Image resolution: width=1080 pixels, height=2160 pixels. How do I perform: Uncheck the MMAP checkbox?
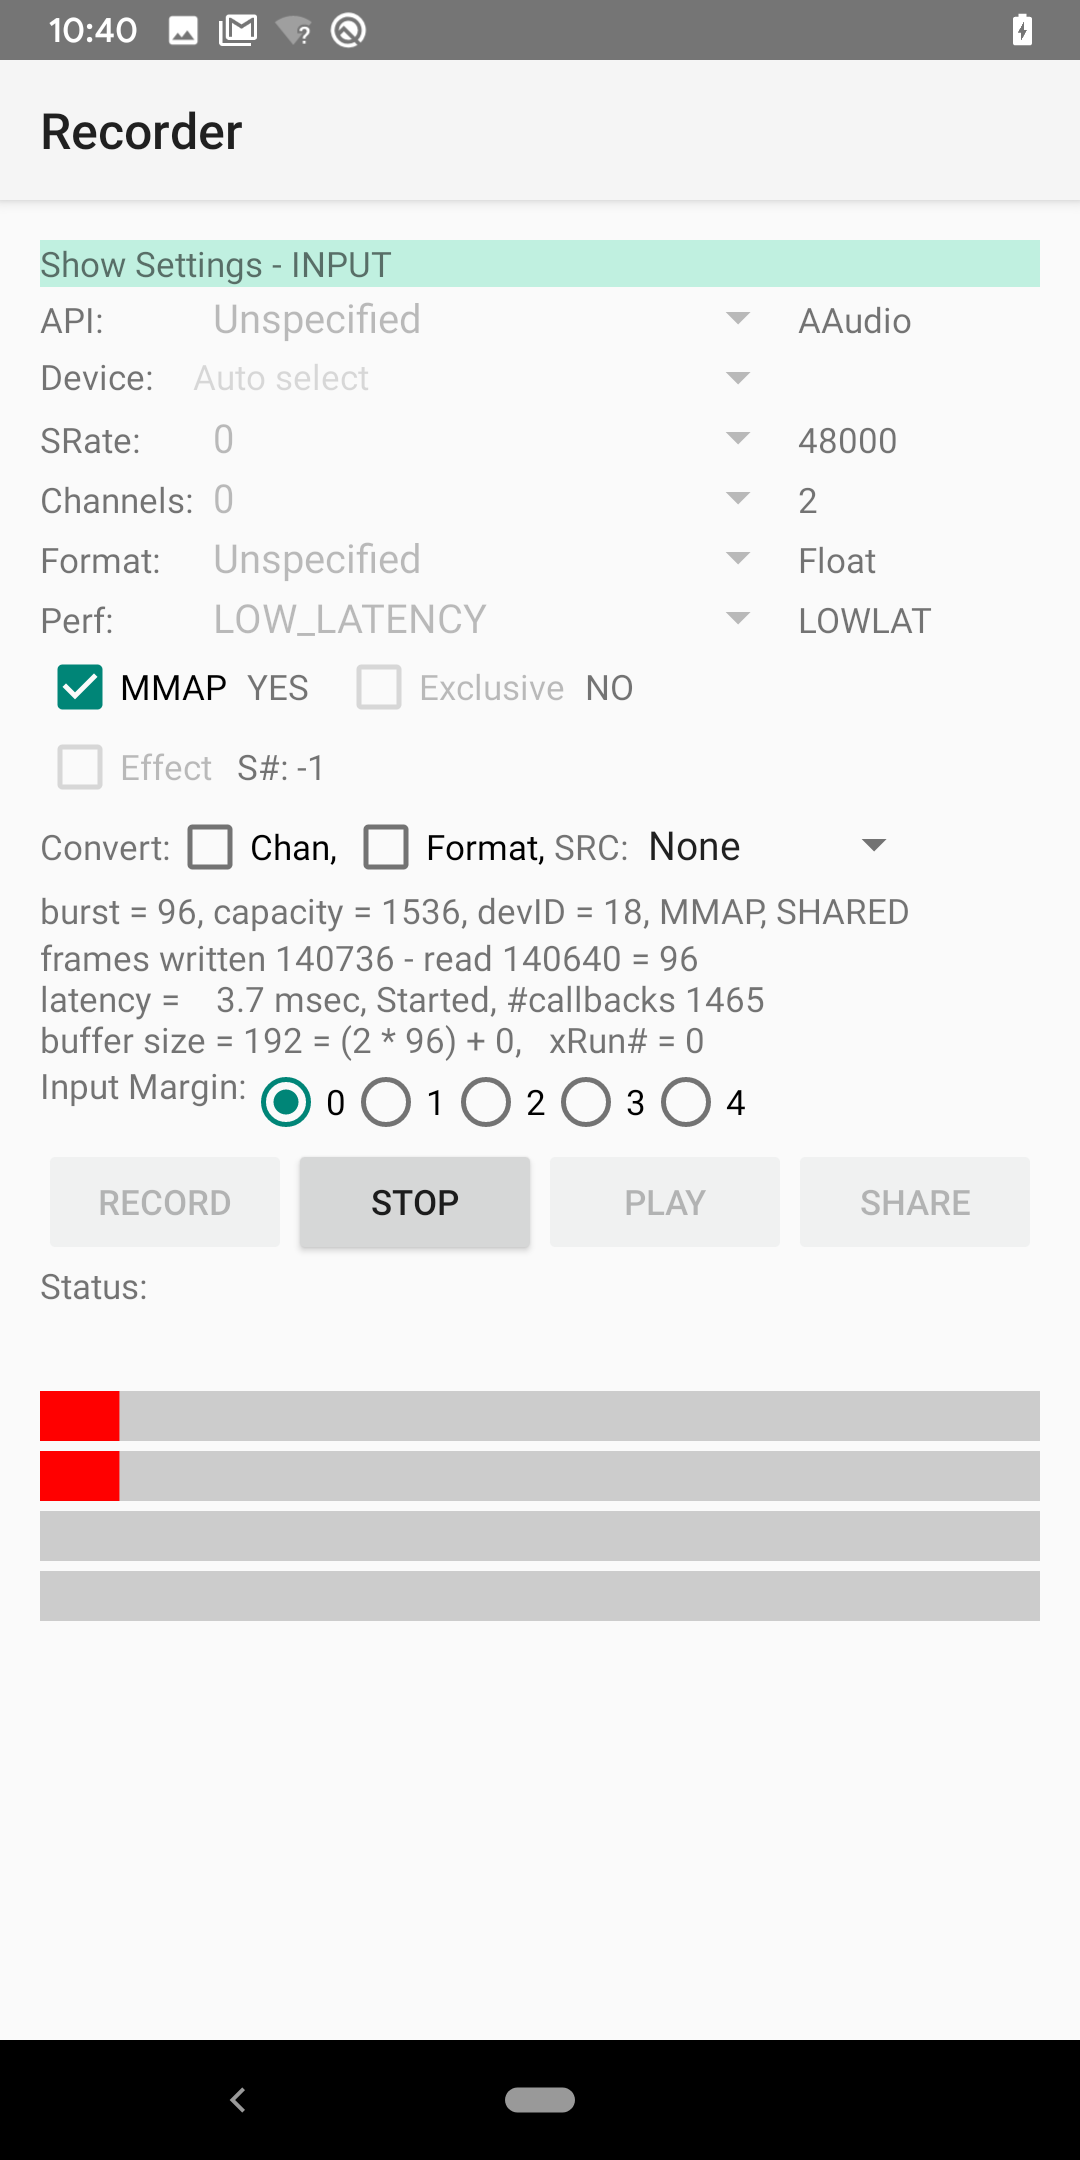click(80, 688)
